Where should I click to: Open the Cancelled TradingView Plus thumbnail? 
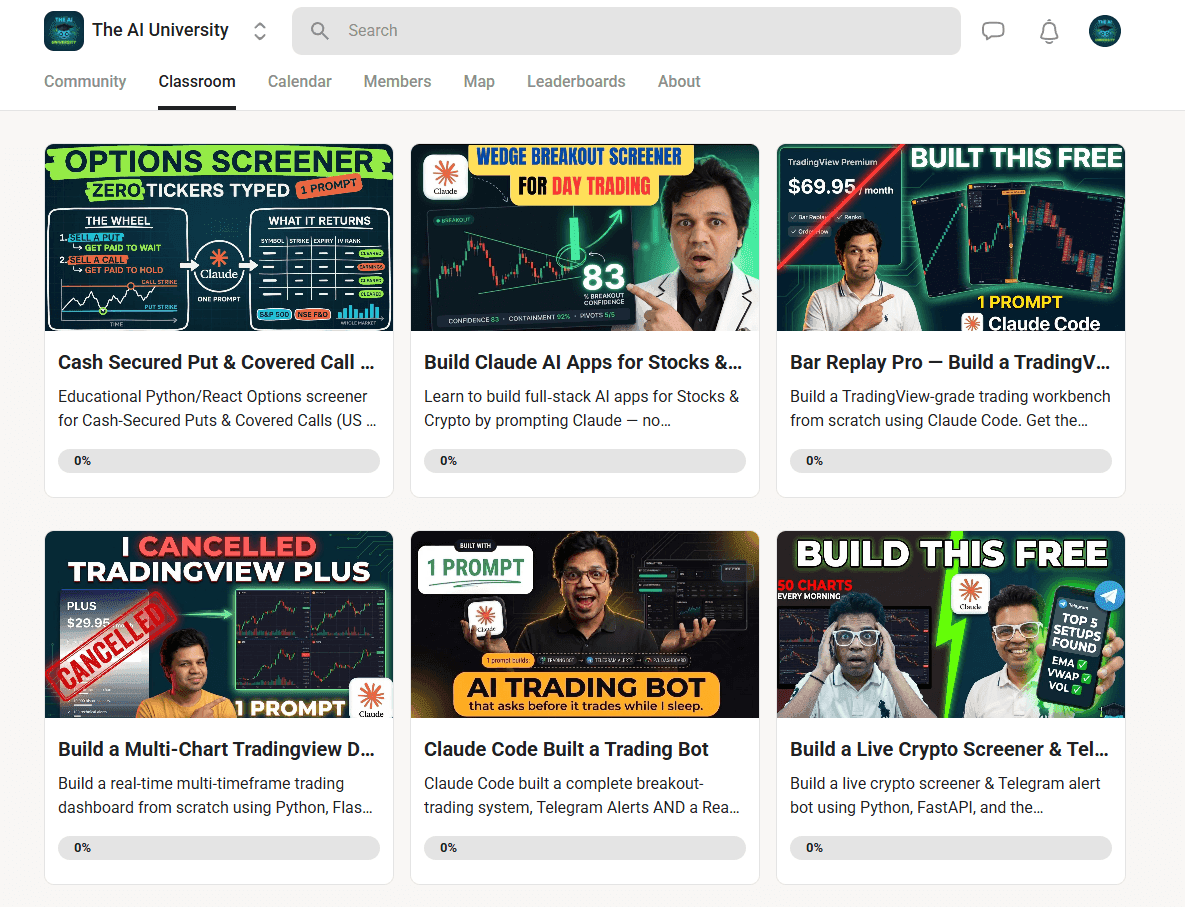[219, 624]
